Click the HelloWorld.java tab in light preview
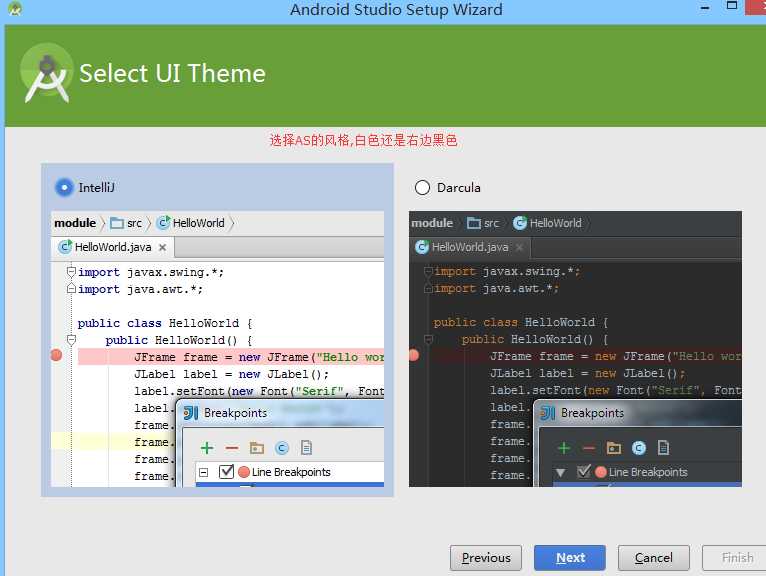Viewport: 766px width, 576px height. click(113, 247)
